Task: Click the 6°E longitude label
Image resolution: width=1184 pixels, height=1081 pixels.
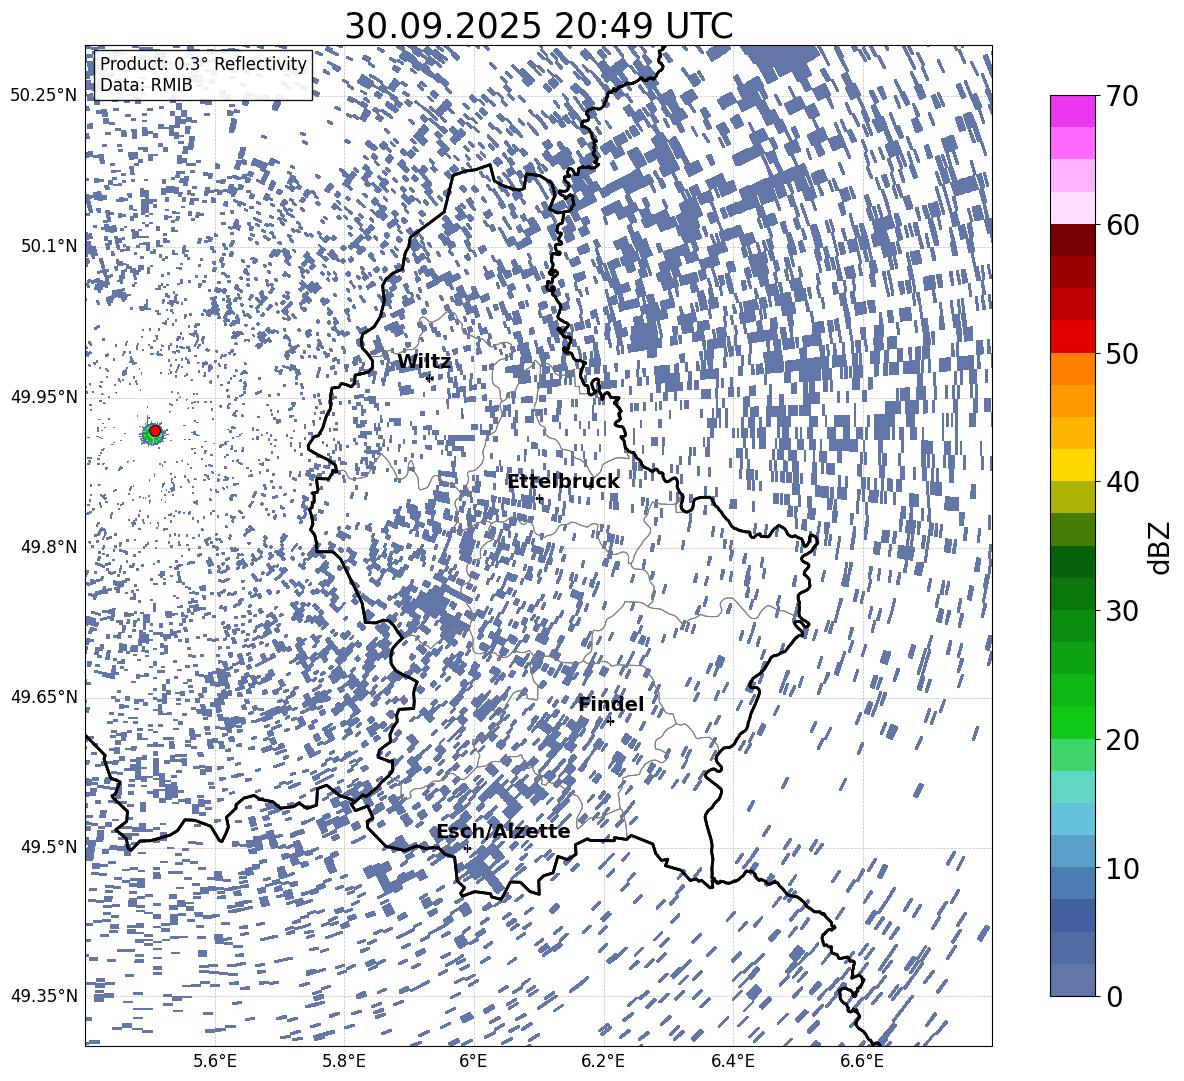Action: coord(473,1061)
